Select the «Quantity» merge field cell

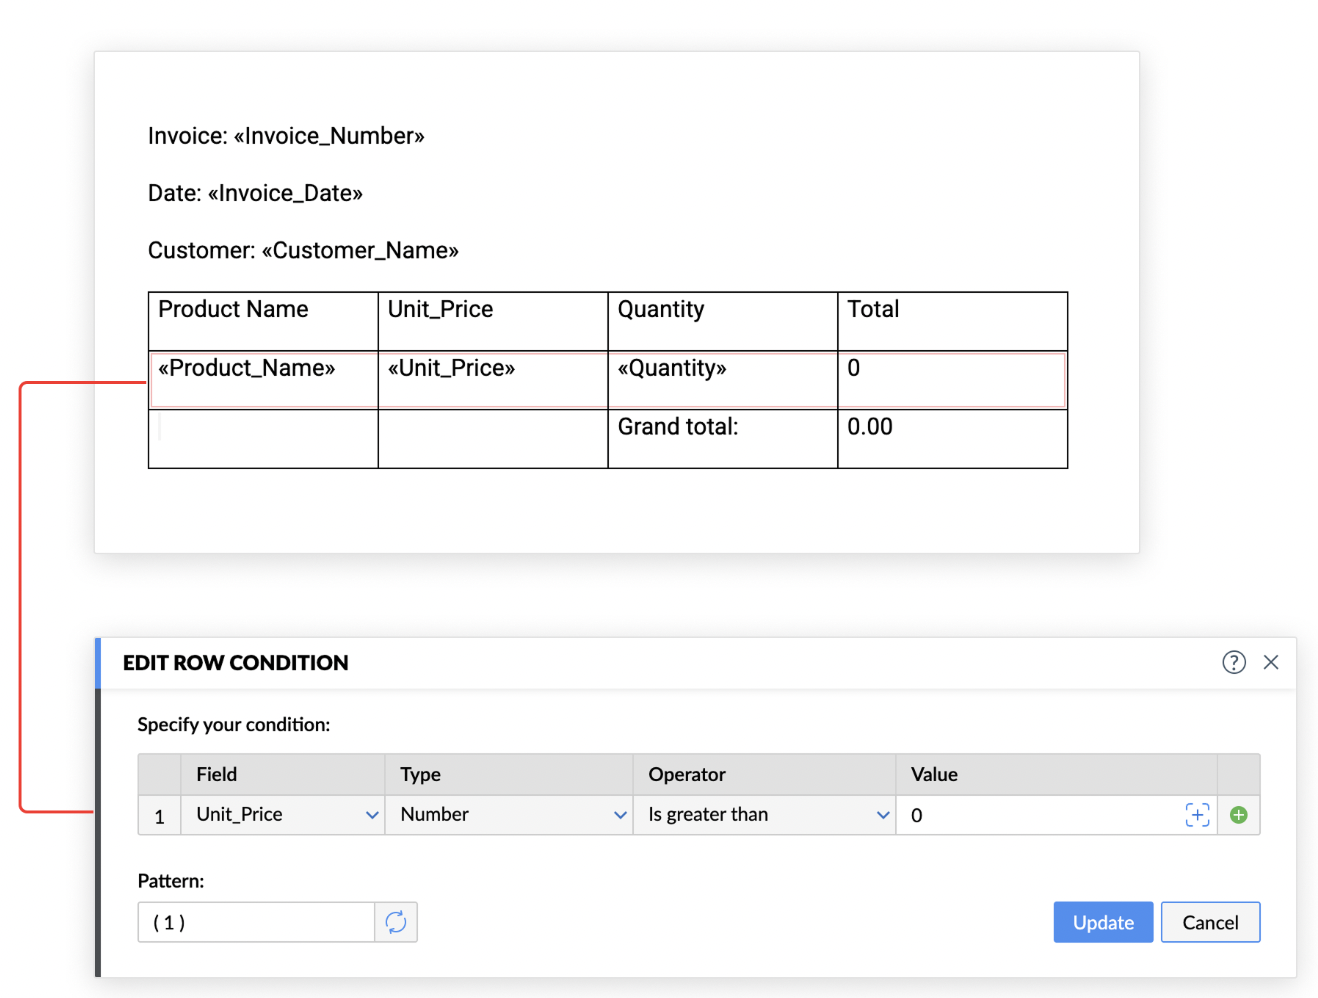(672, 369)
